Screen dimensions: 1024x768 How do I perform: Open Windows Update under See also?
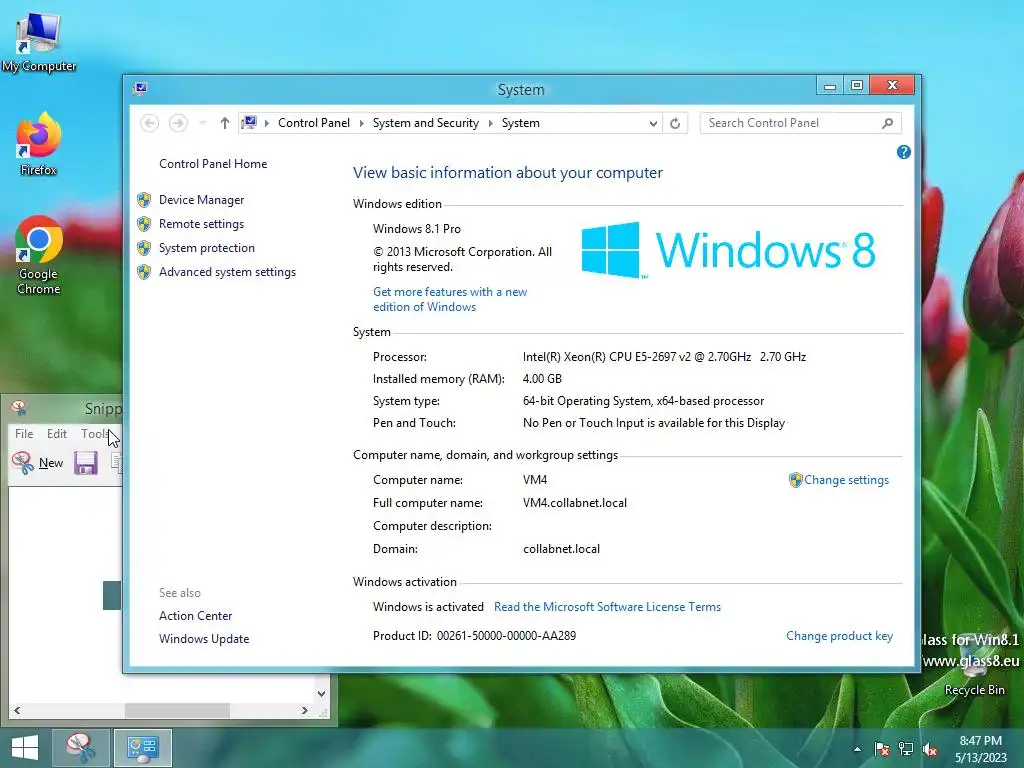coord(204,639)
